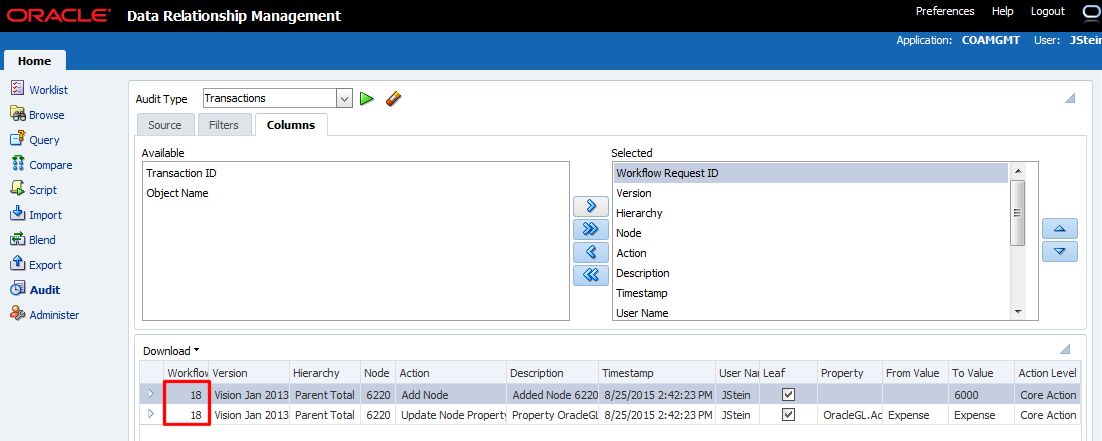The height and width of the screenshot is (441, 1102).
Task: Sort by the Timestamp column header
Action: coord(656,373)
